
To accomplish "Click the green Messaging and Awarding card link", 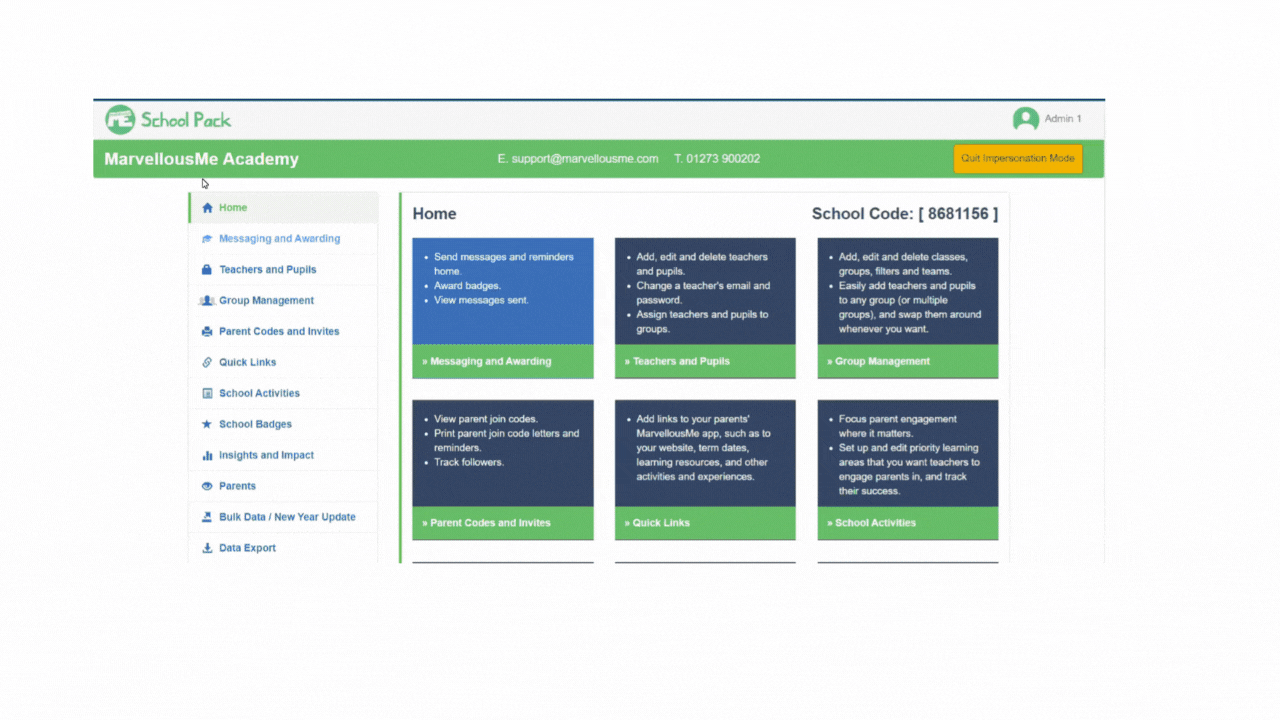I will [503, 362].
